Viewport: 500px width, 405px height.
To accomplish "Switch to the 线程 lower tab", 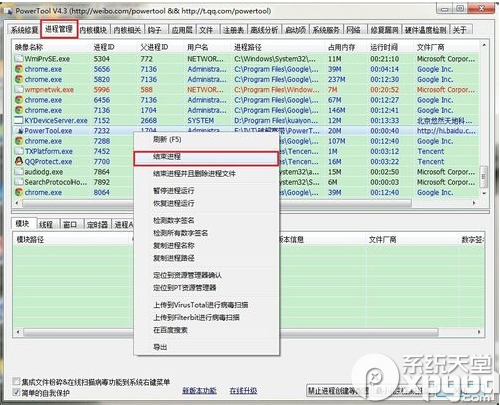I will (46, 224).
